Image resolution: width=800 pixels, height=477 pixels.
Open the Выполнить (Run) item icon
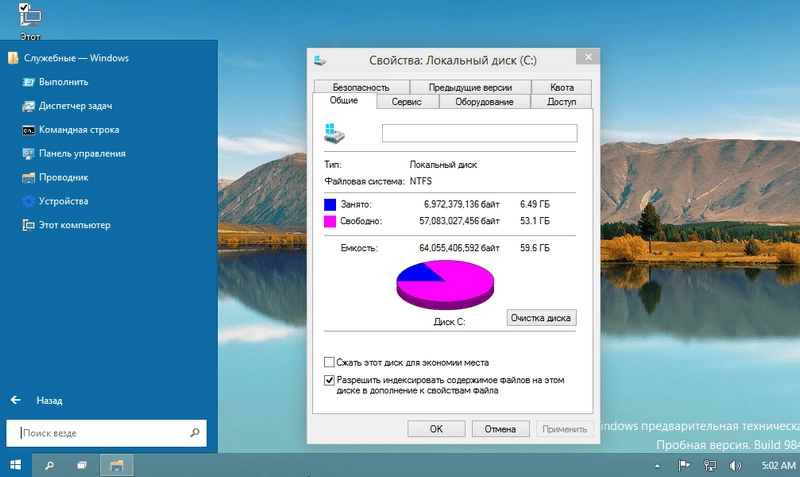(29, 82)
